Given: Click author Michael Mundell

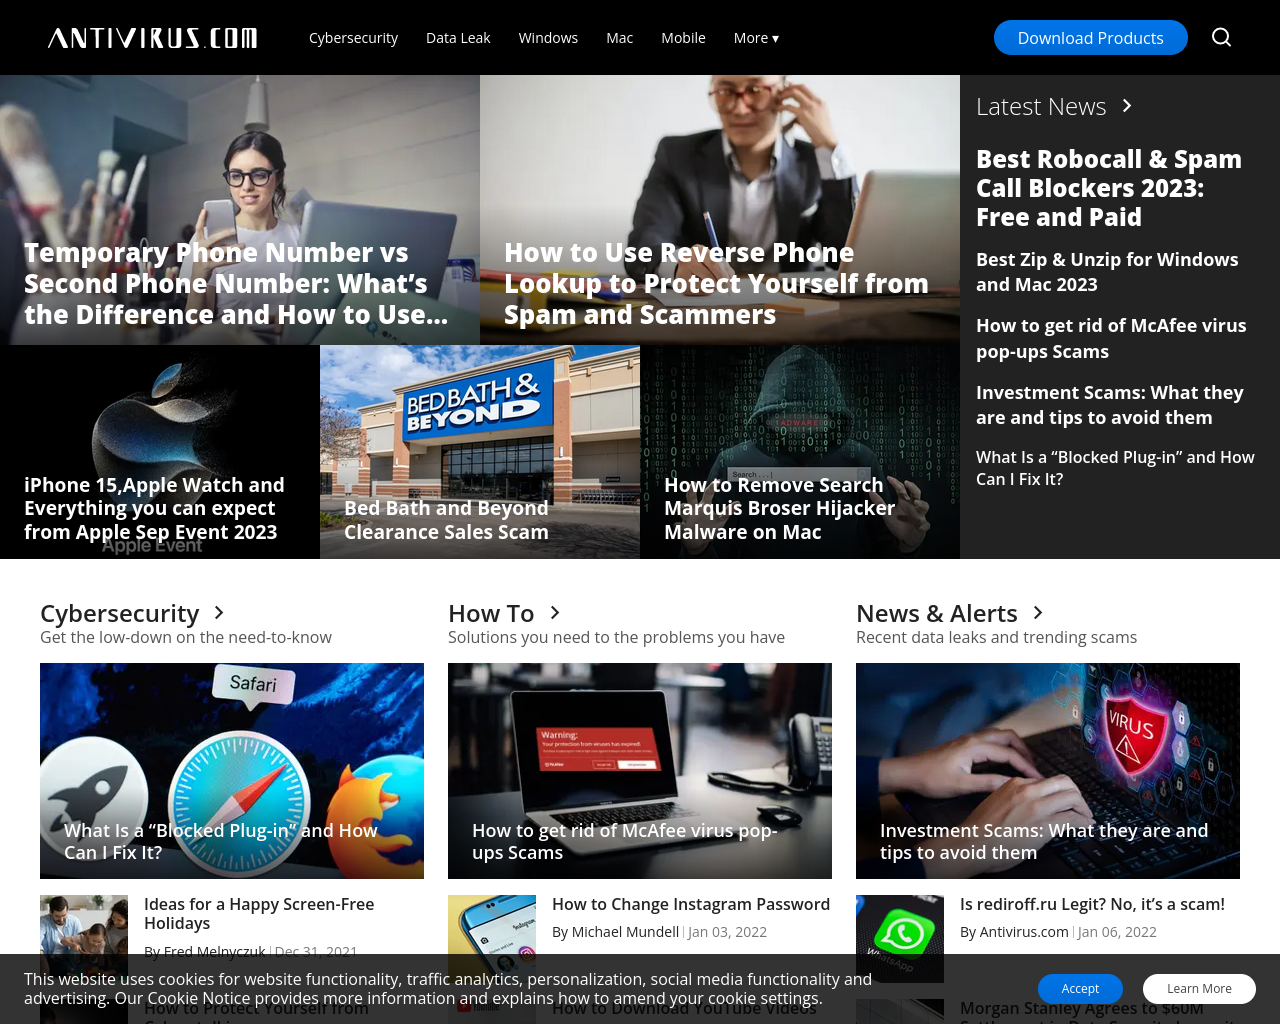Looking at the screenshot, I should click(x=625, y=932).
